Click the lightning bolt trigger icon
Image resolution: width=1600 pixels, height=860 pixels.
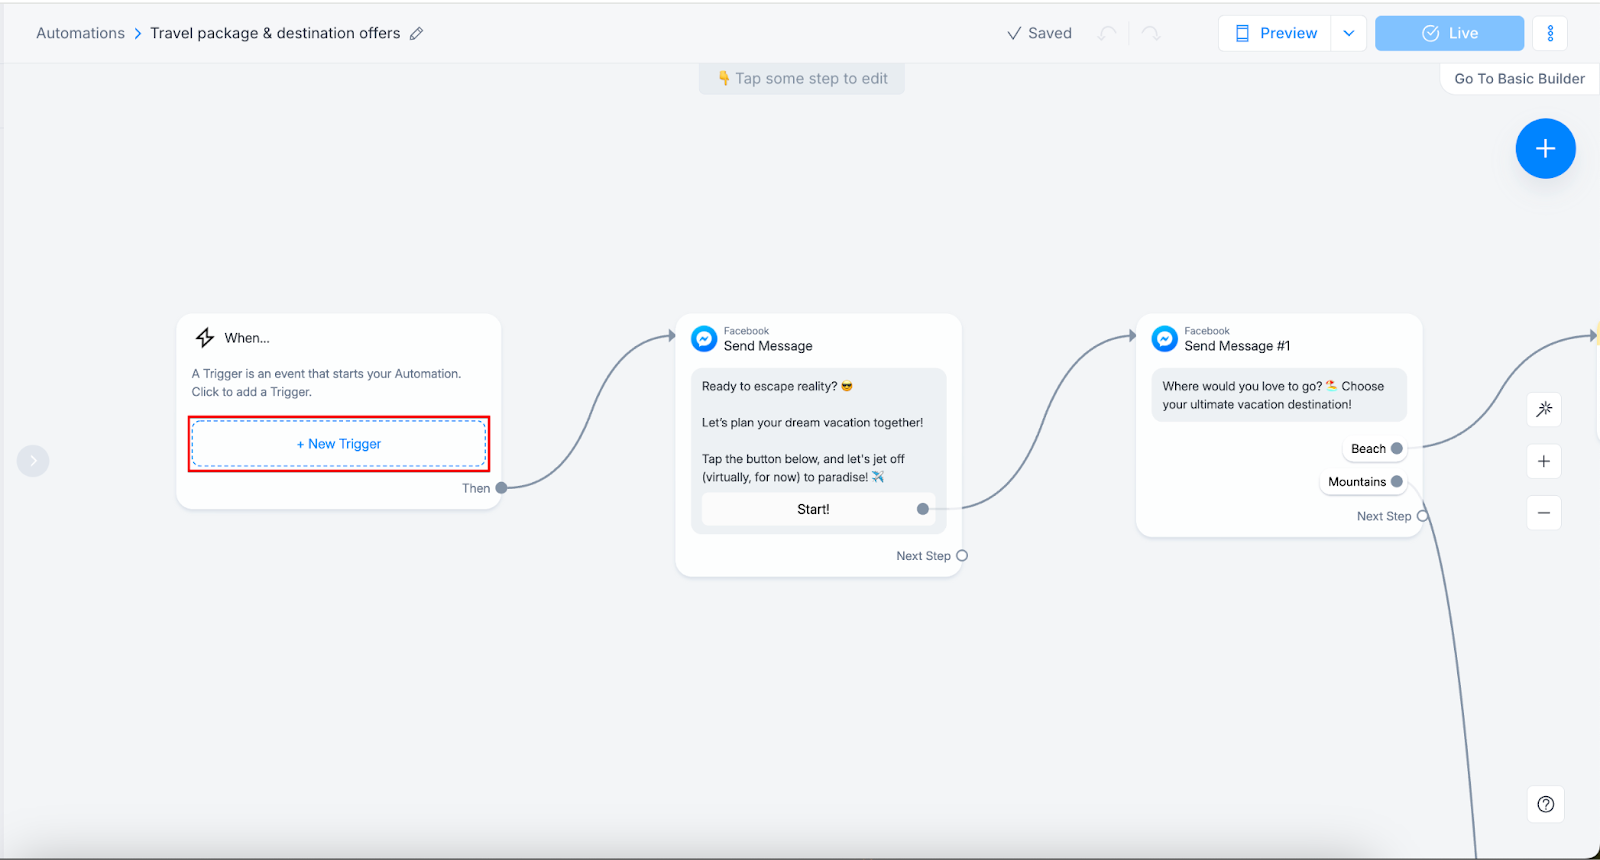click(205, 338)
